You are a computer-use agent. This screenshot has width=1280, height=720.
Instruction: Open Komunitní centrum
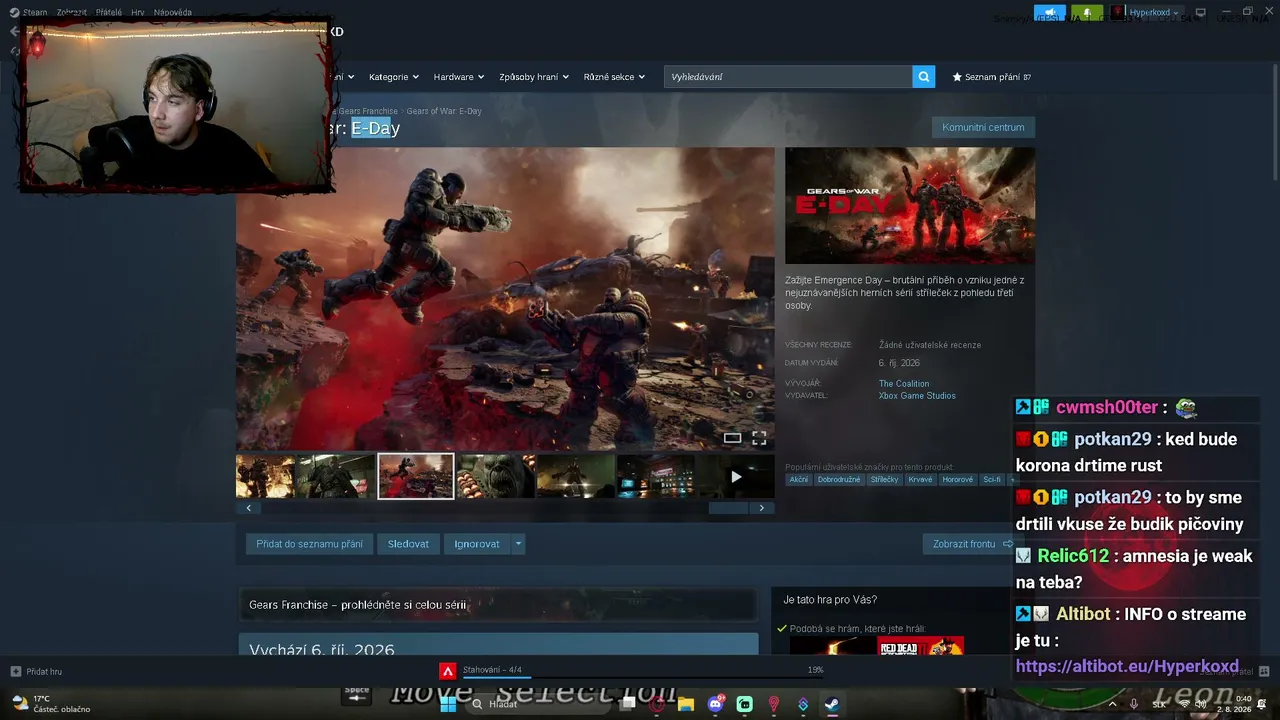[x=983, y=127]
